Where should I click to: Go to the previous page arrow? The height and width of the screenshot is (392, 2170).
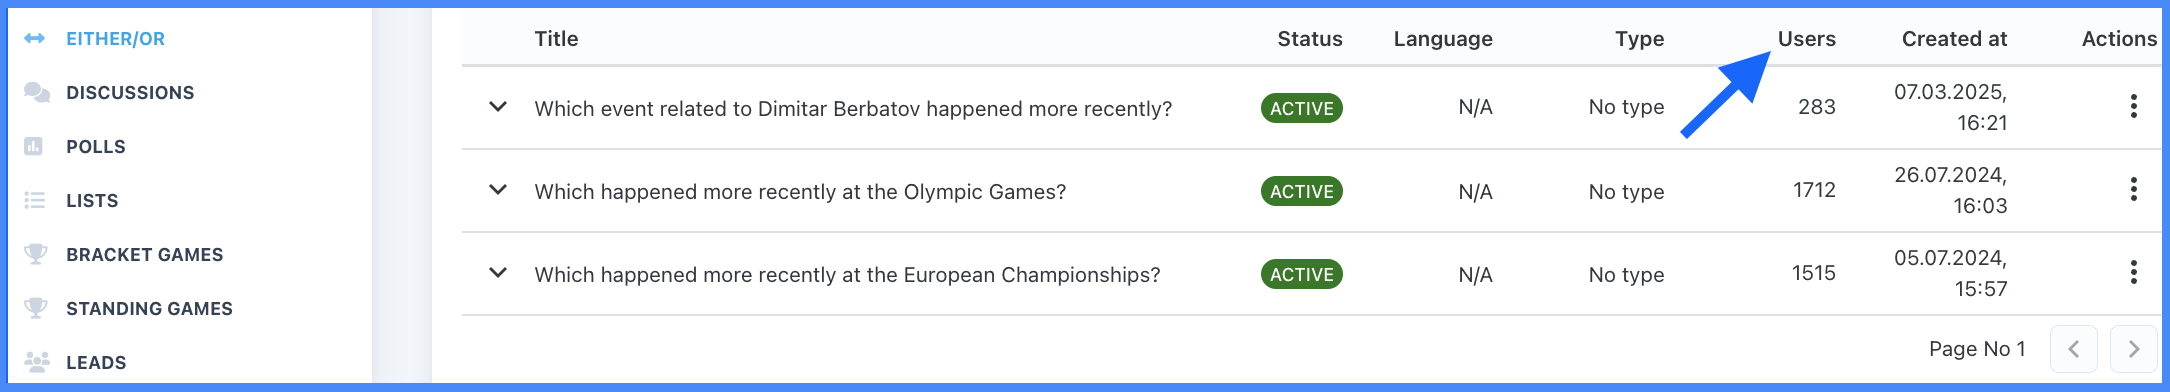coord(2073,349)
